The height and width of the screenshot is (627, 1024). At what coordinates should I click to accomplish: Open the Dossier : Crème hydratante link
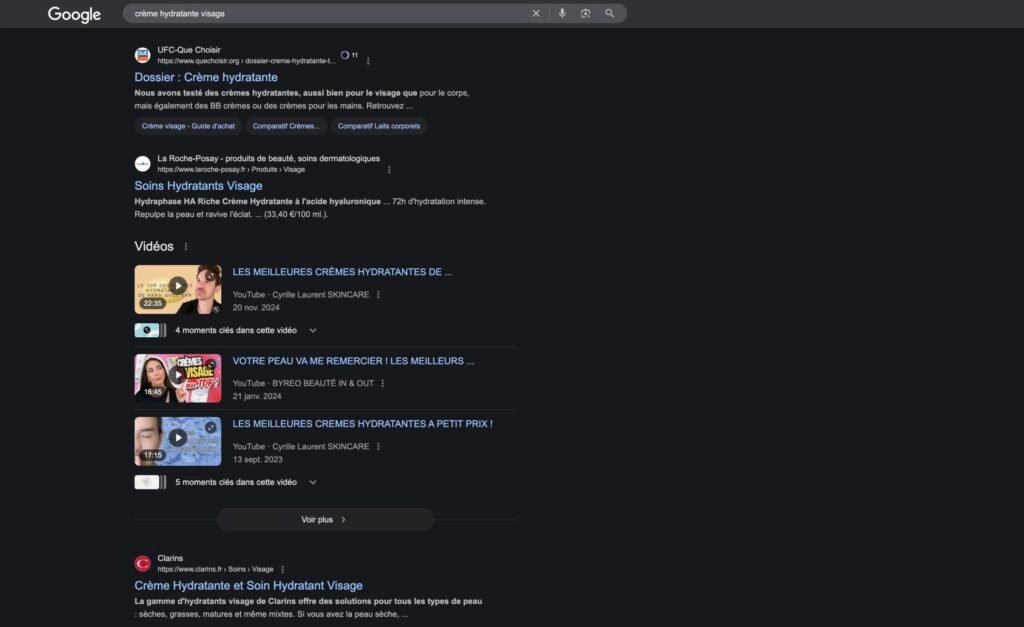pos(206,77)
